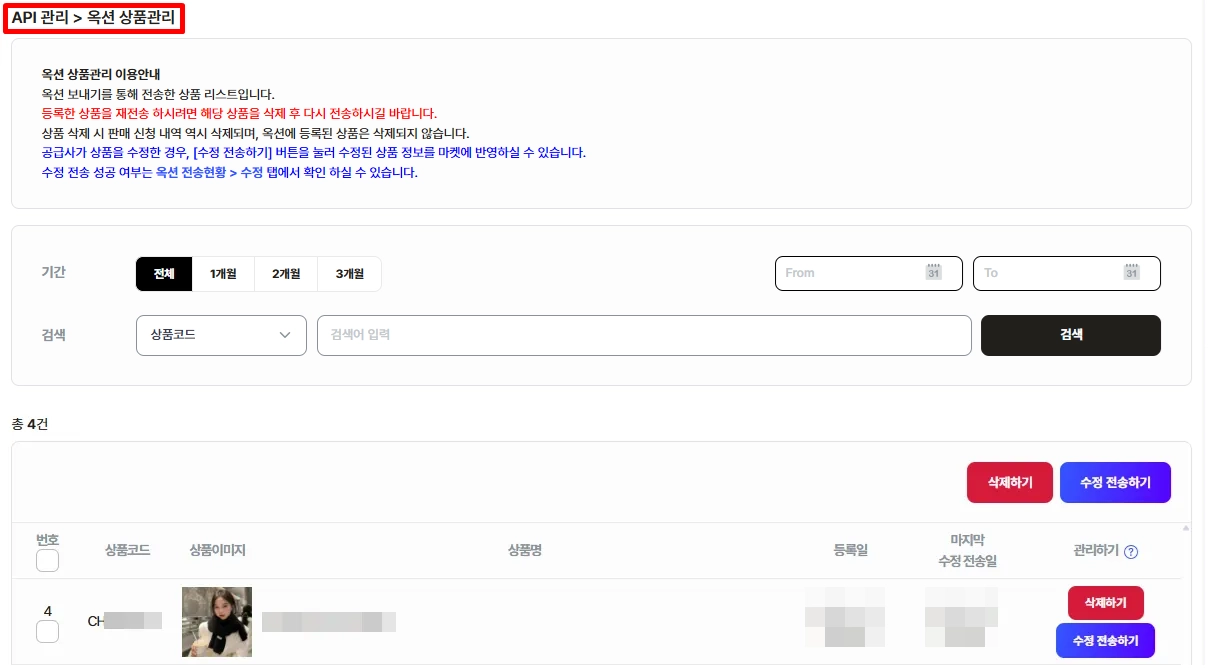Click the 관리하기 help question-mark icon
The width and height of the screenshot is (1208, 669).
point(1131,551)
